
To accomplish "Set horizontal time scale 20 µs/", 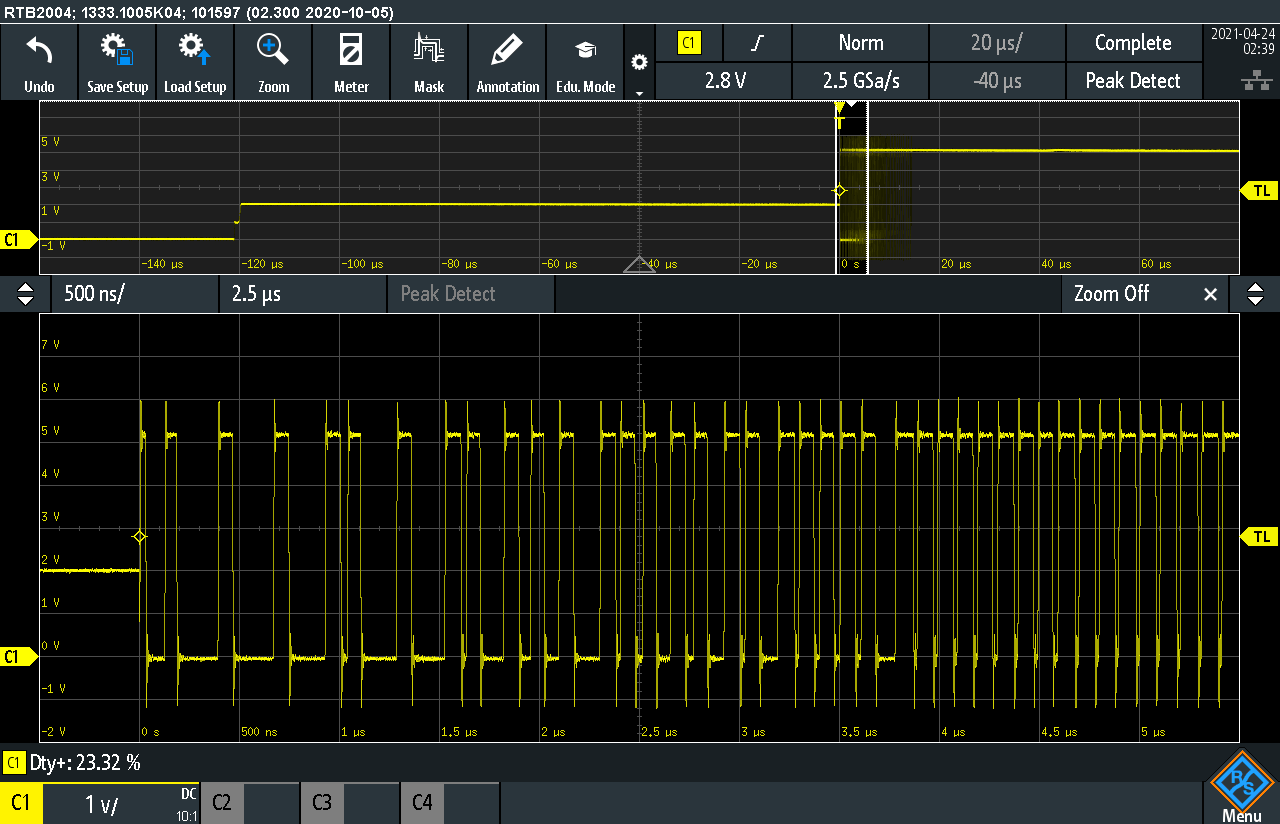I will (997, 43).
